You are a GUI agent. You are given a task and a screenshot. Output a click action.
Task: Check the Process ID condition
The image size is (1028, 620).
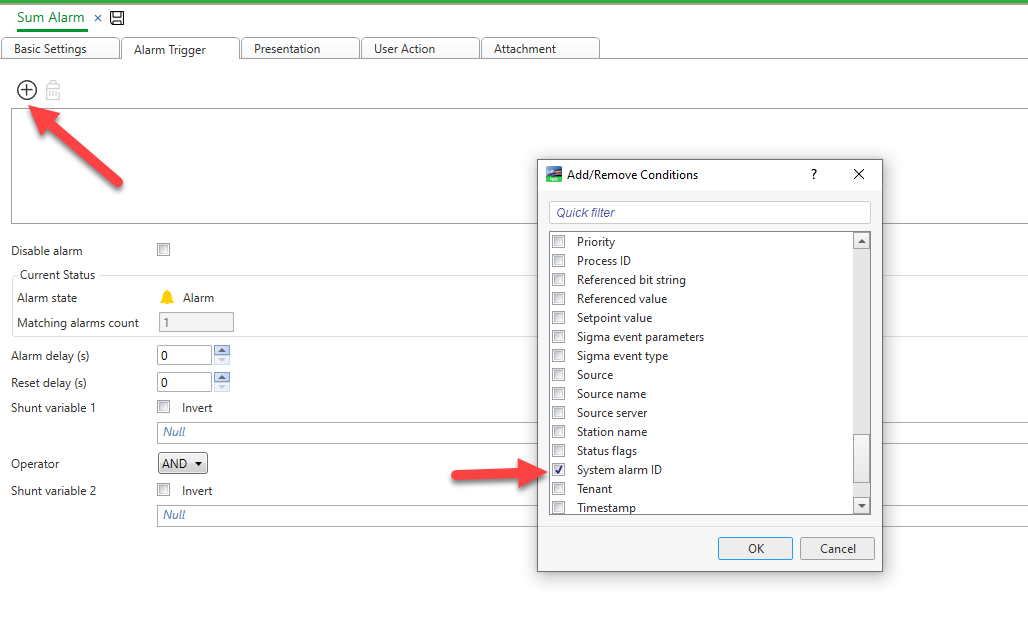(x=559, y=260)
